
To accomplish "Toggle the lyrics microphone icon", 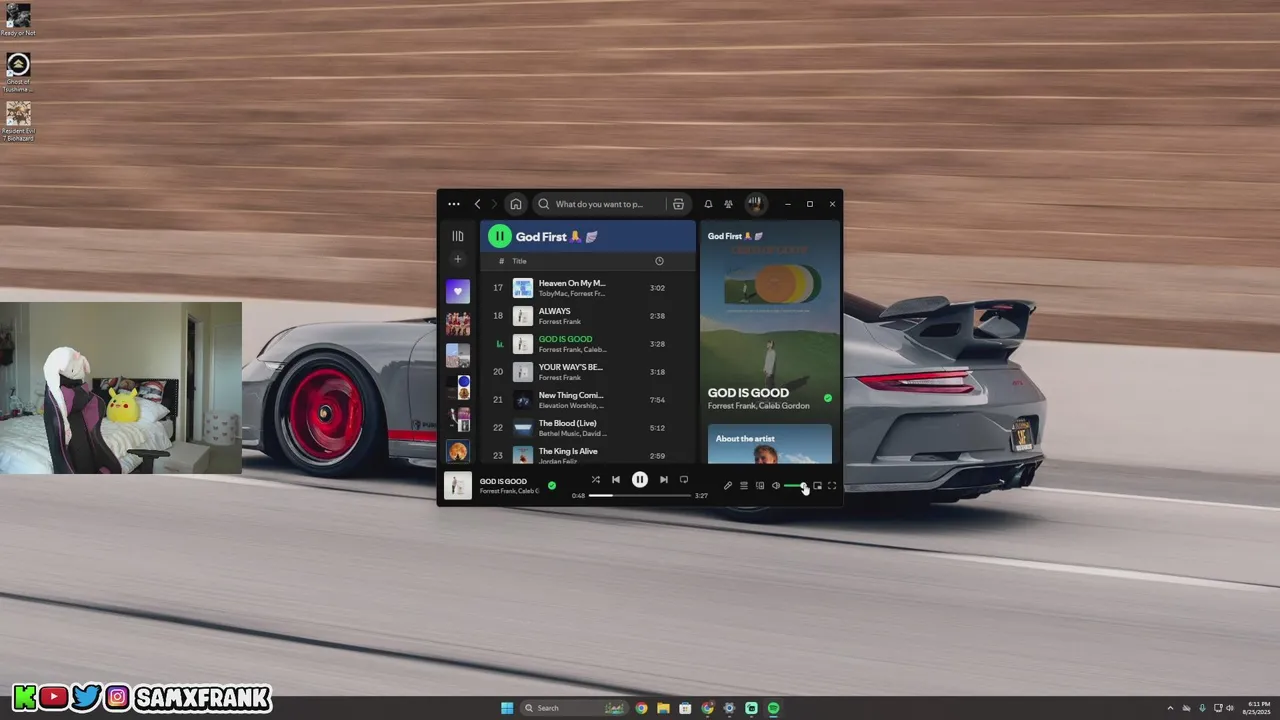I will [728, 486].
